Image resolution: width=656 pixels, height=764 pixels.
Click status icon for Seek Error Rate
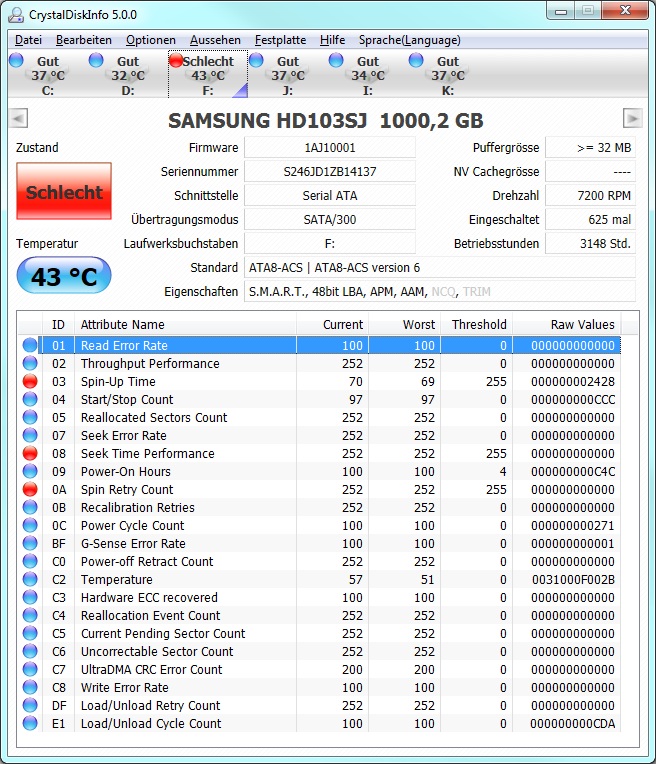[x=30, y=435]
